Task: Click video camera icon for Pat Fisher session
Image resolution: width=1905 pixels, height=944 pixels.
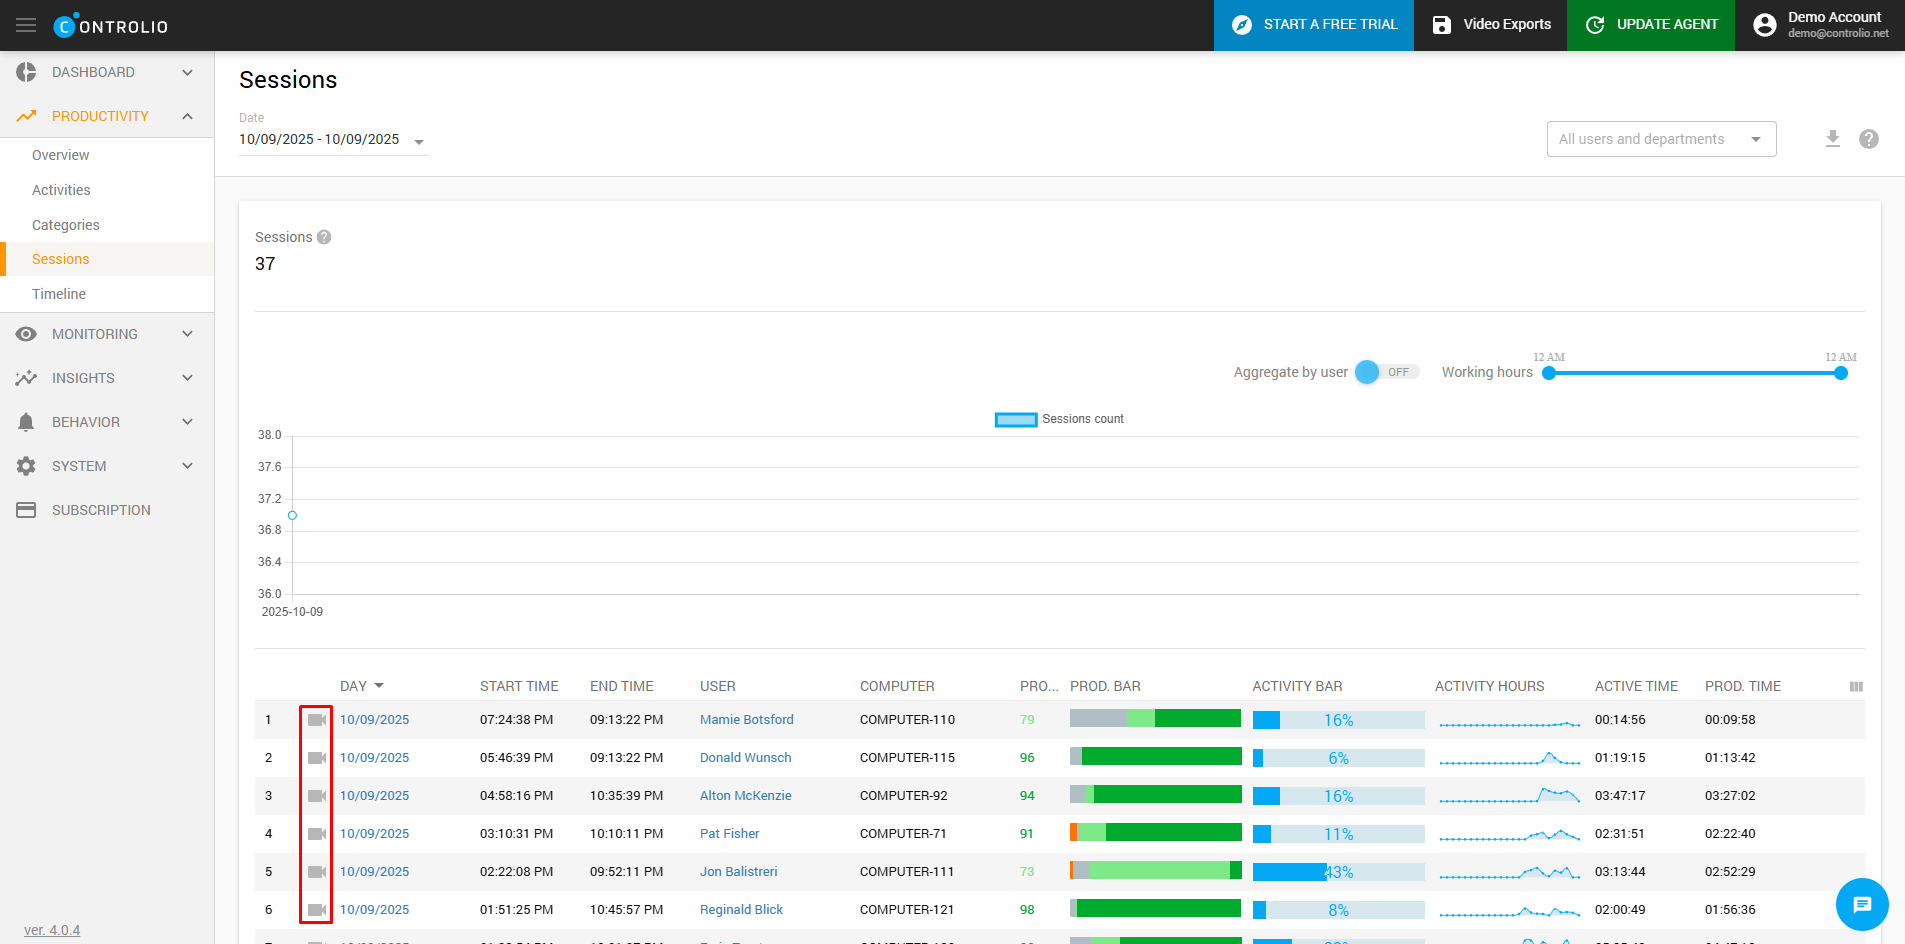Action: coord(316,834)
